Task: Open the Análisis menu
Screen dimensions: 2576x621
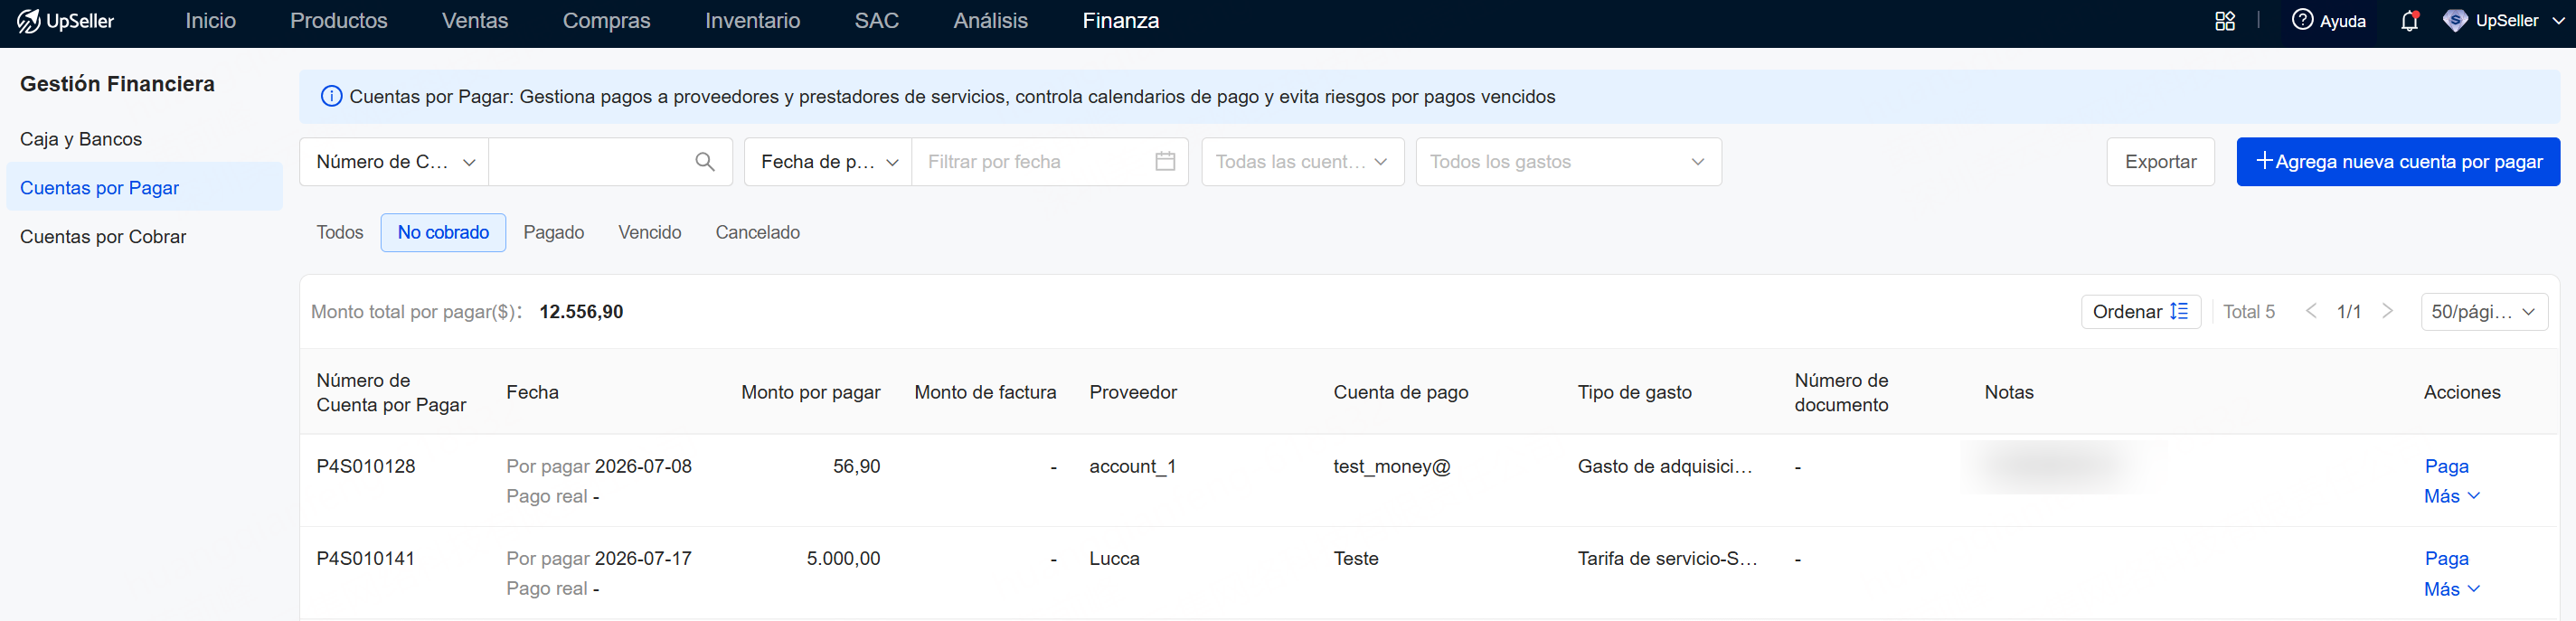Action: tap(991, 21)
